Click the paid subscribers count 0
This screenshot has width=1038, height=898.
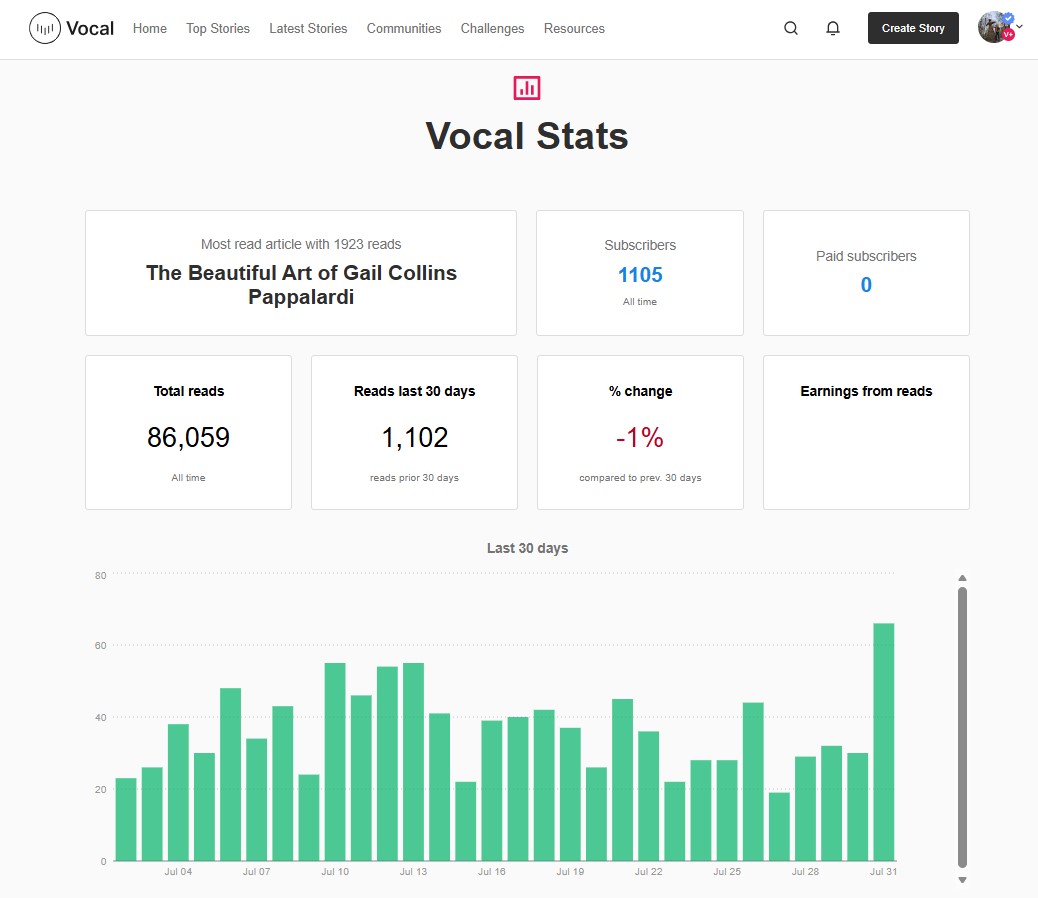click(866, 285)
